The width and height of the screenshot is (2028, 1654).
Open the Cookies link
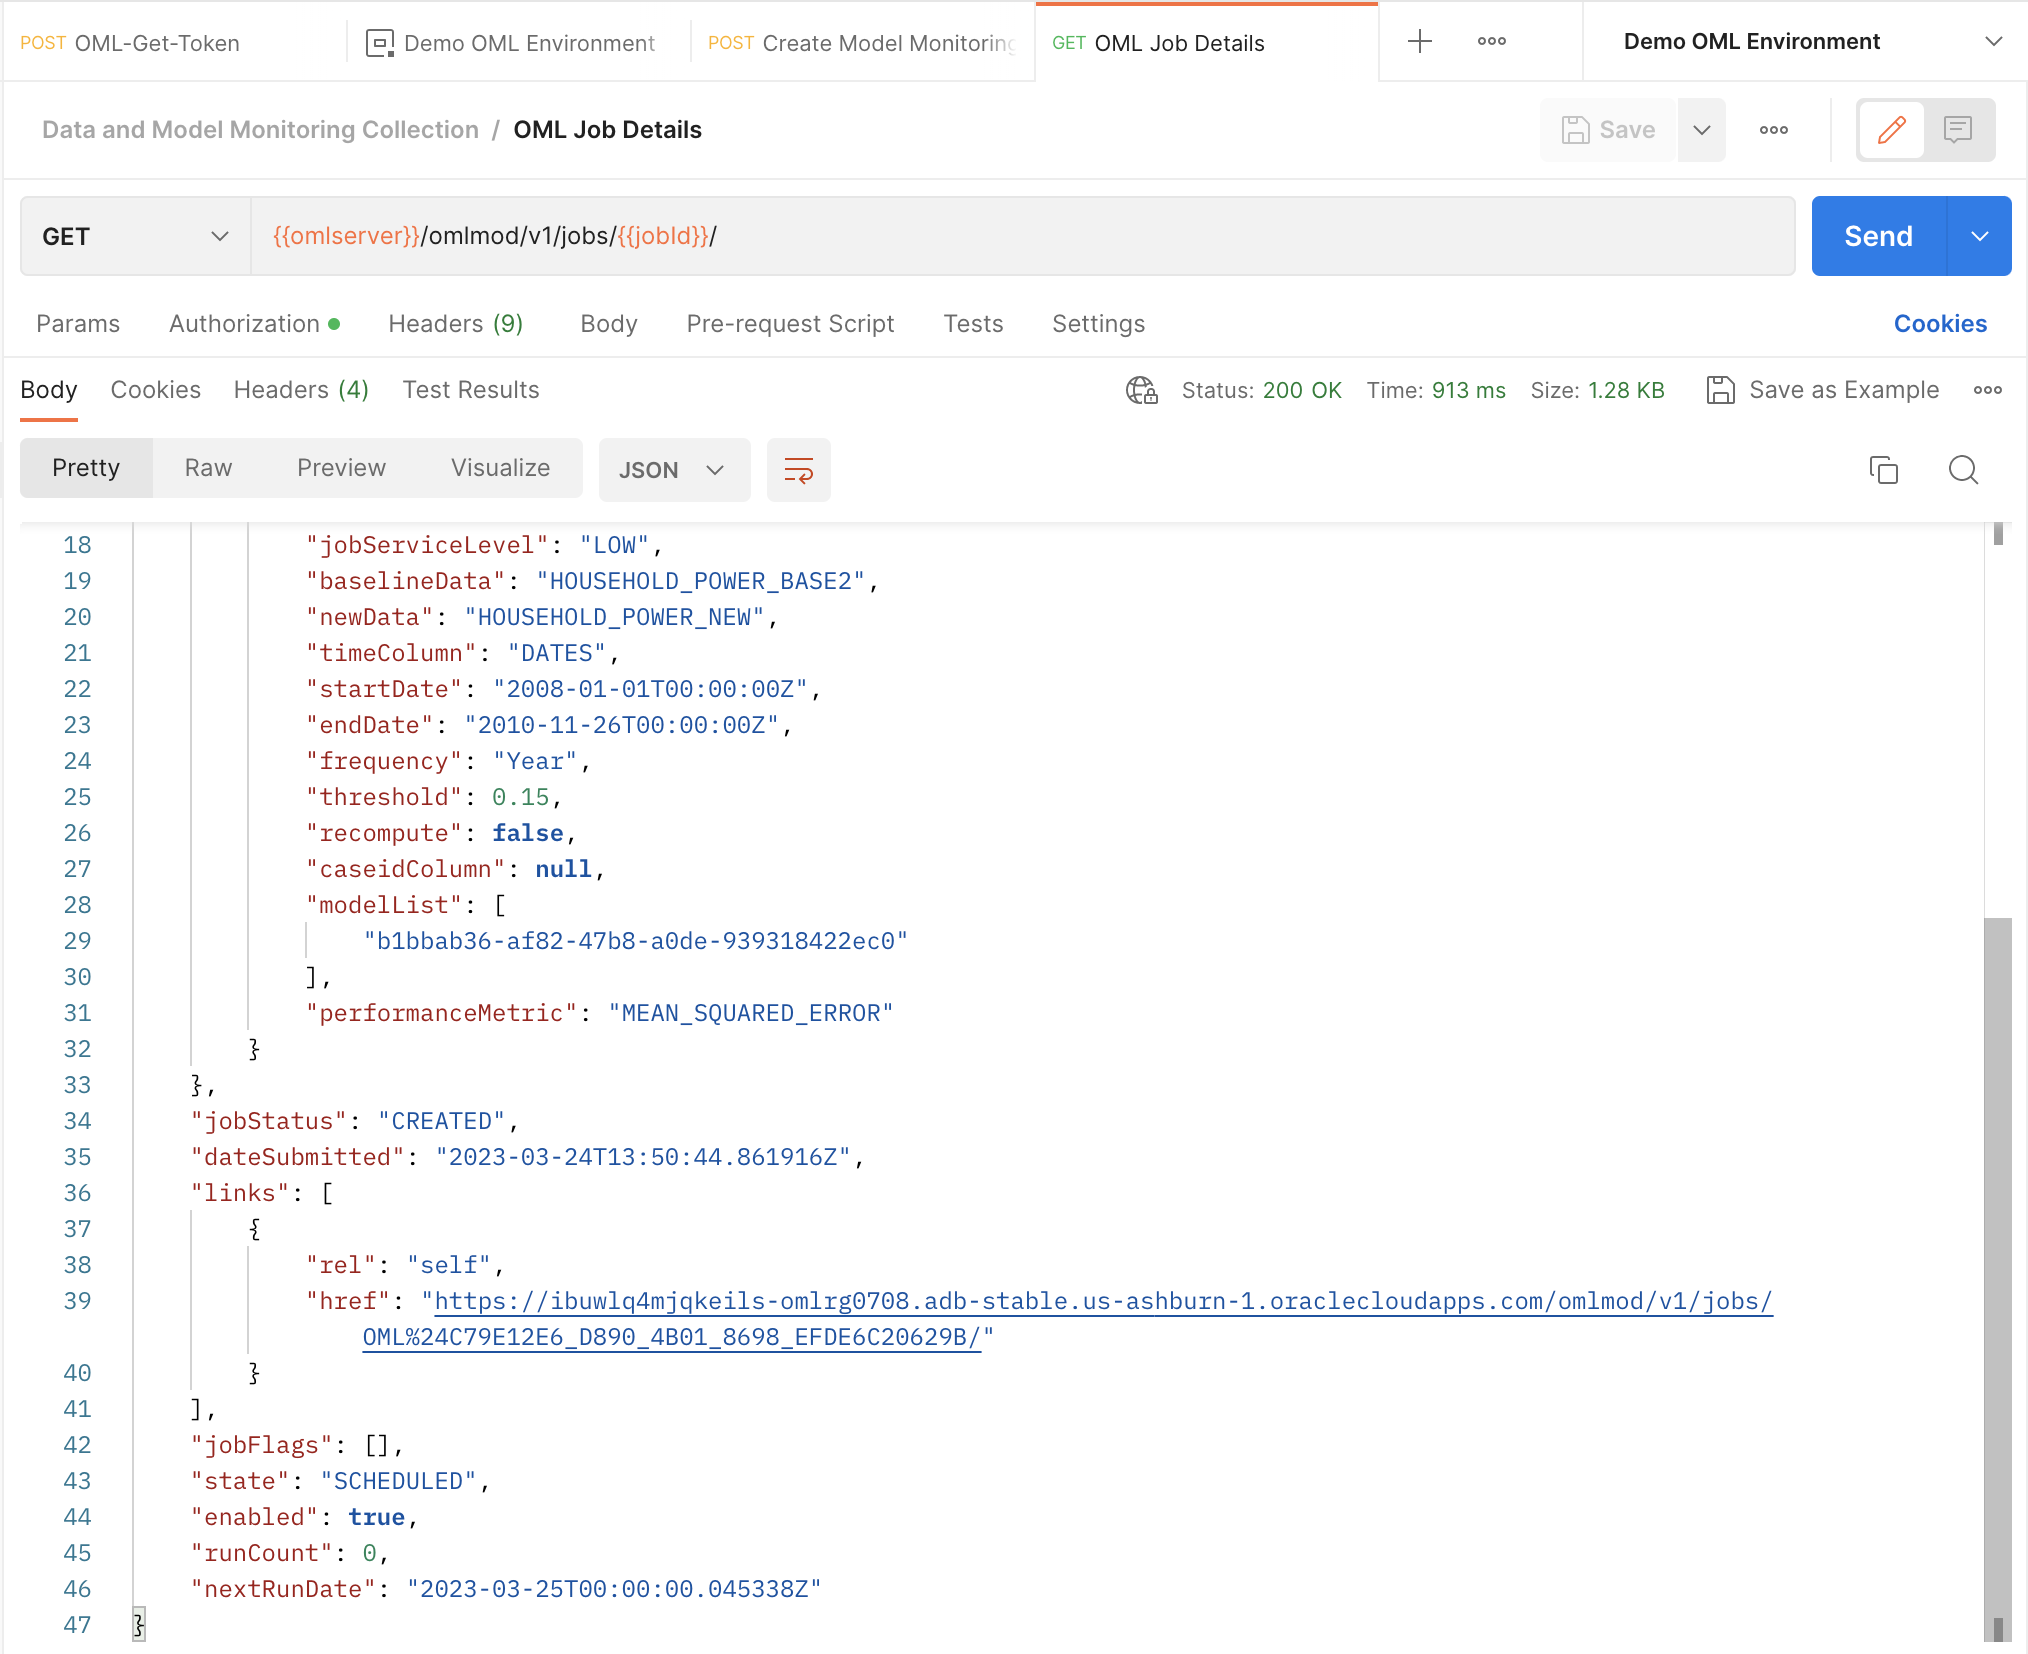(1939, 324)
